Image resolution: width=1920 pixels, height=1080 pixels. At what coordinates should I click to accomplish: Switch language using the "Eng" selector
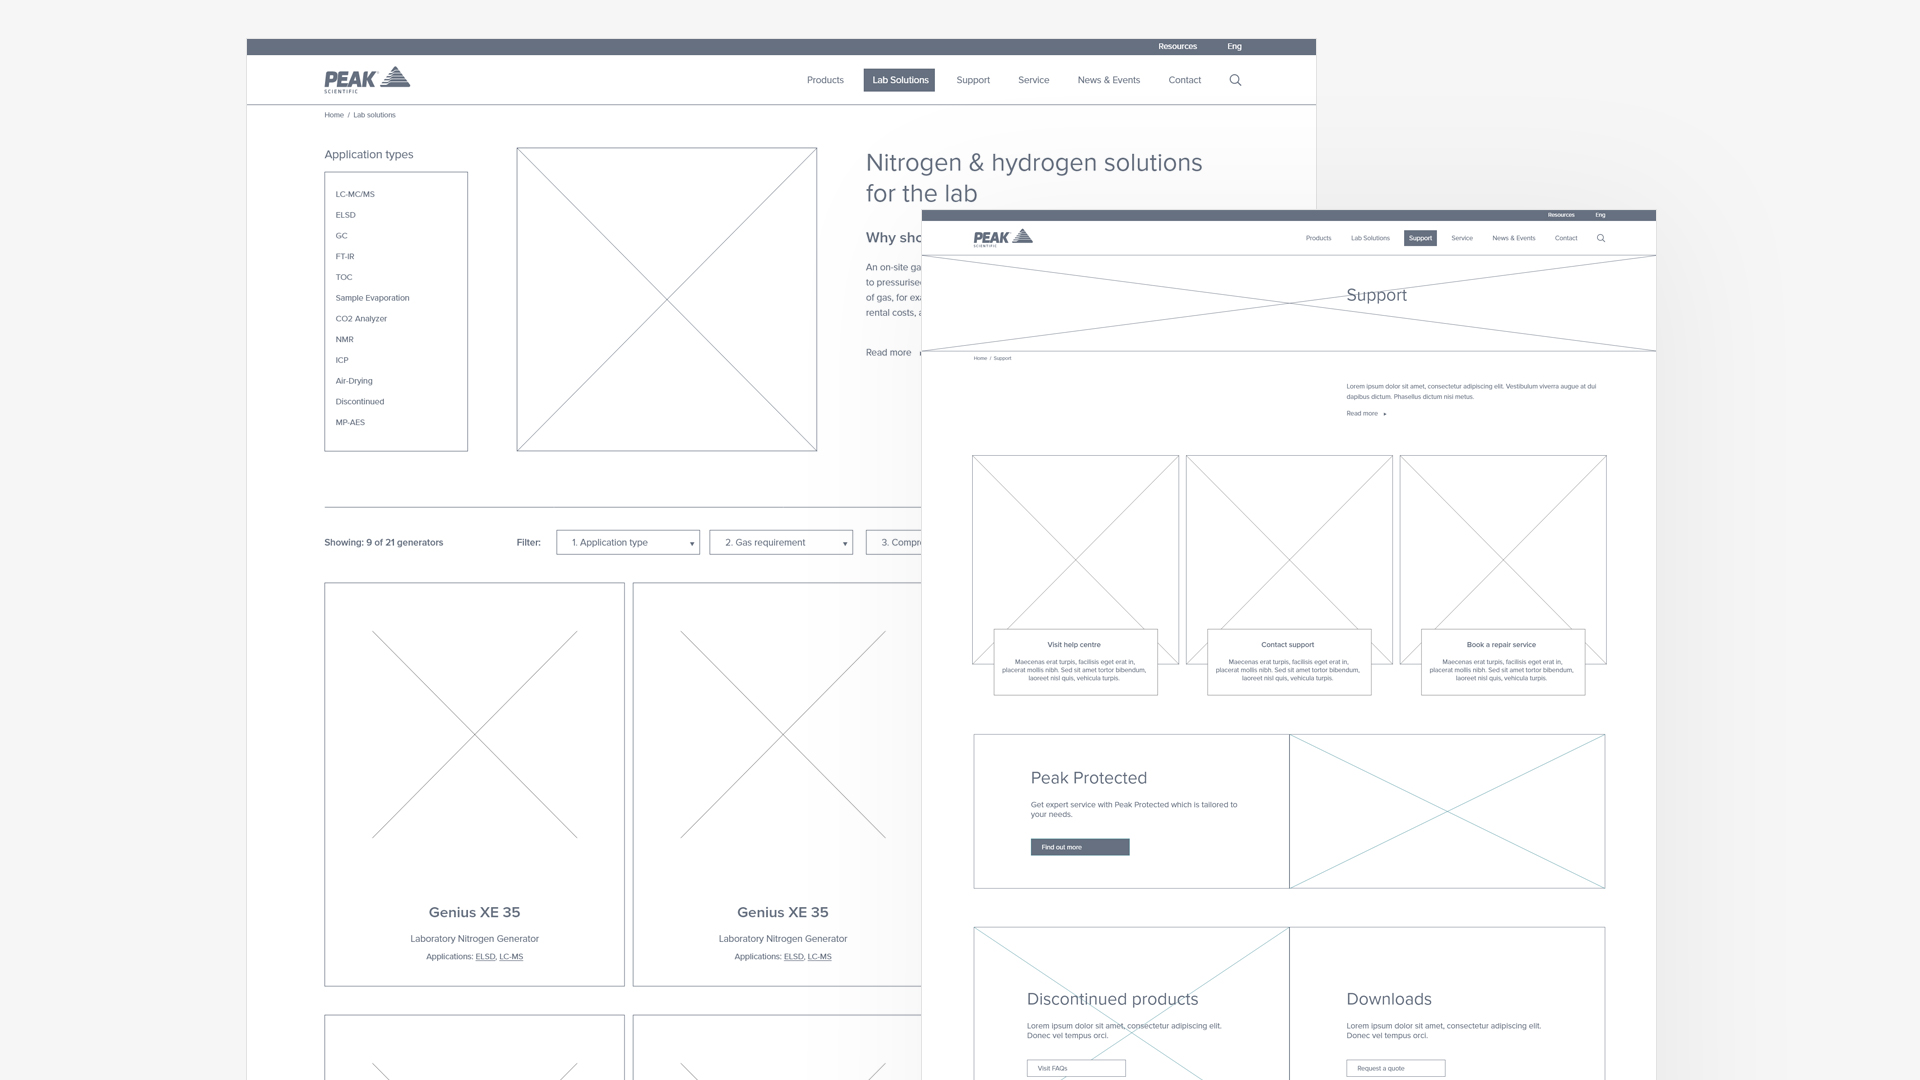1233,46
